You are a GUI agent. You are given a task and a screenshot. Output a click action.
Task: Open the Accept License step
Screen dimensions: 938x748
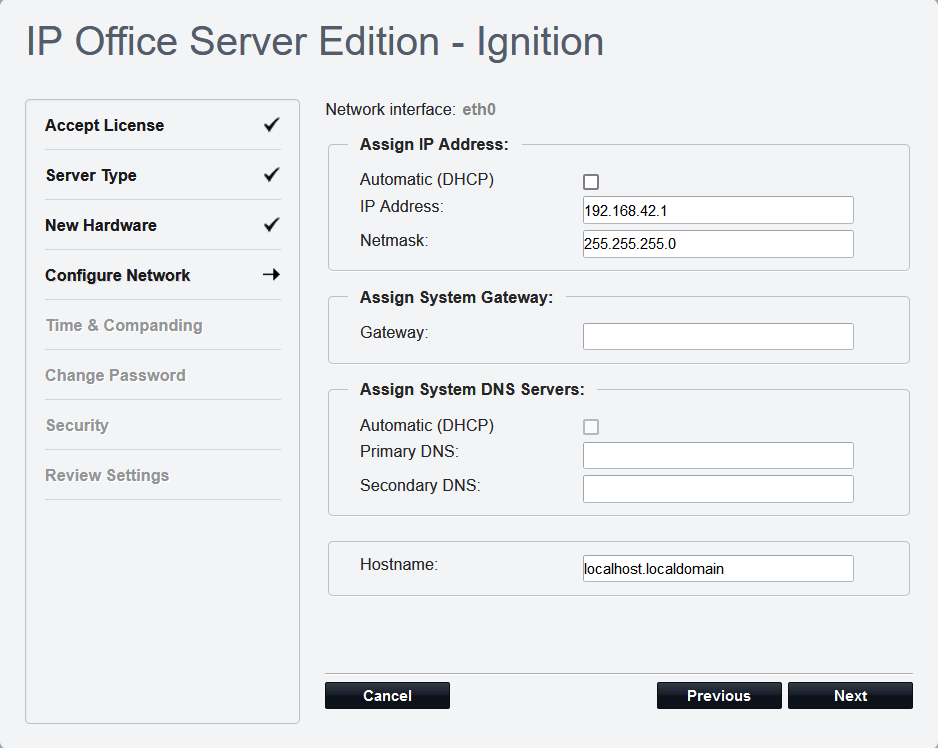(104, 125)
